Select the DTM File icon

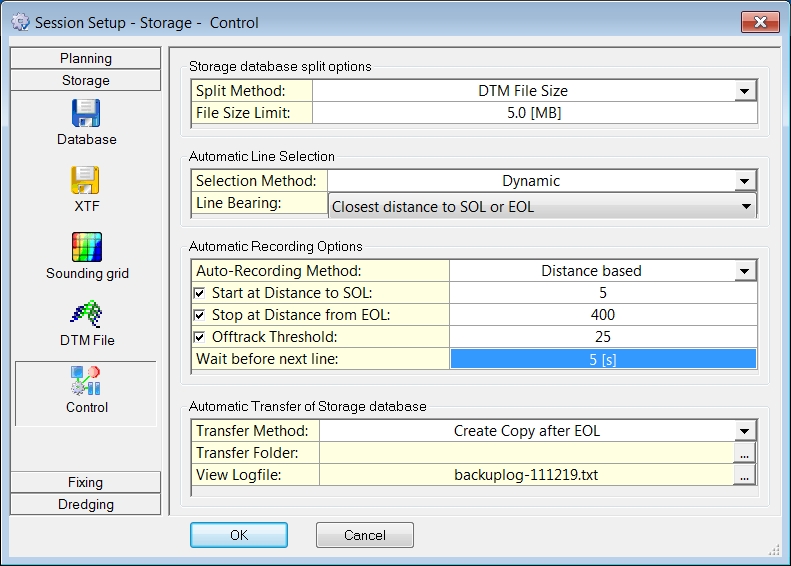pyautogui.click(x=86, y=314)
